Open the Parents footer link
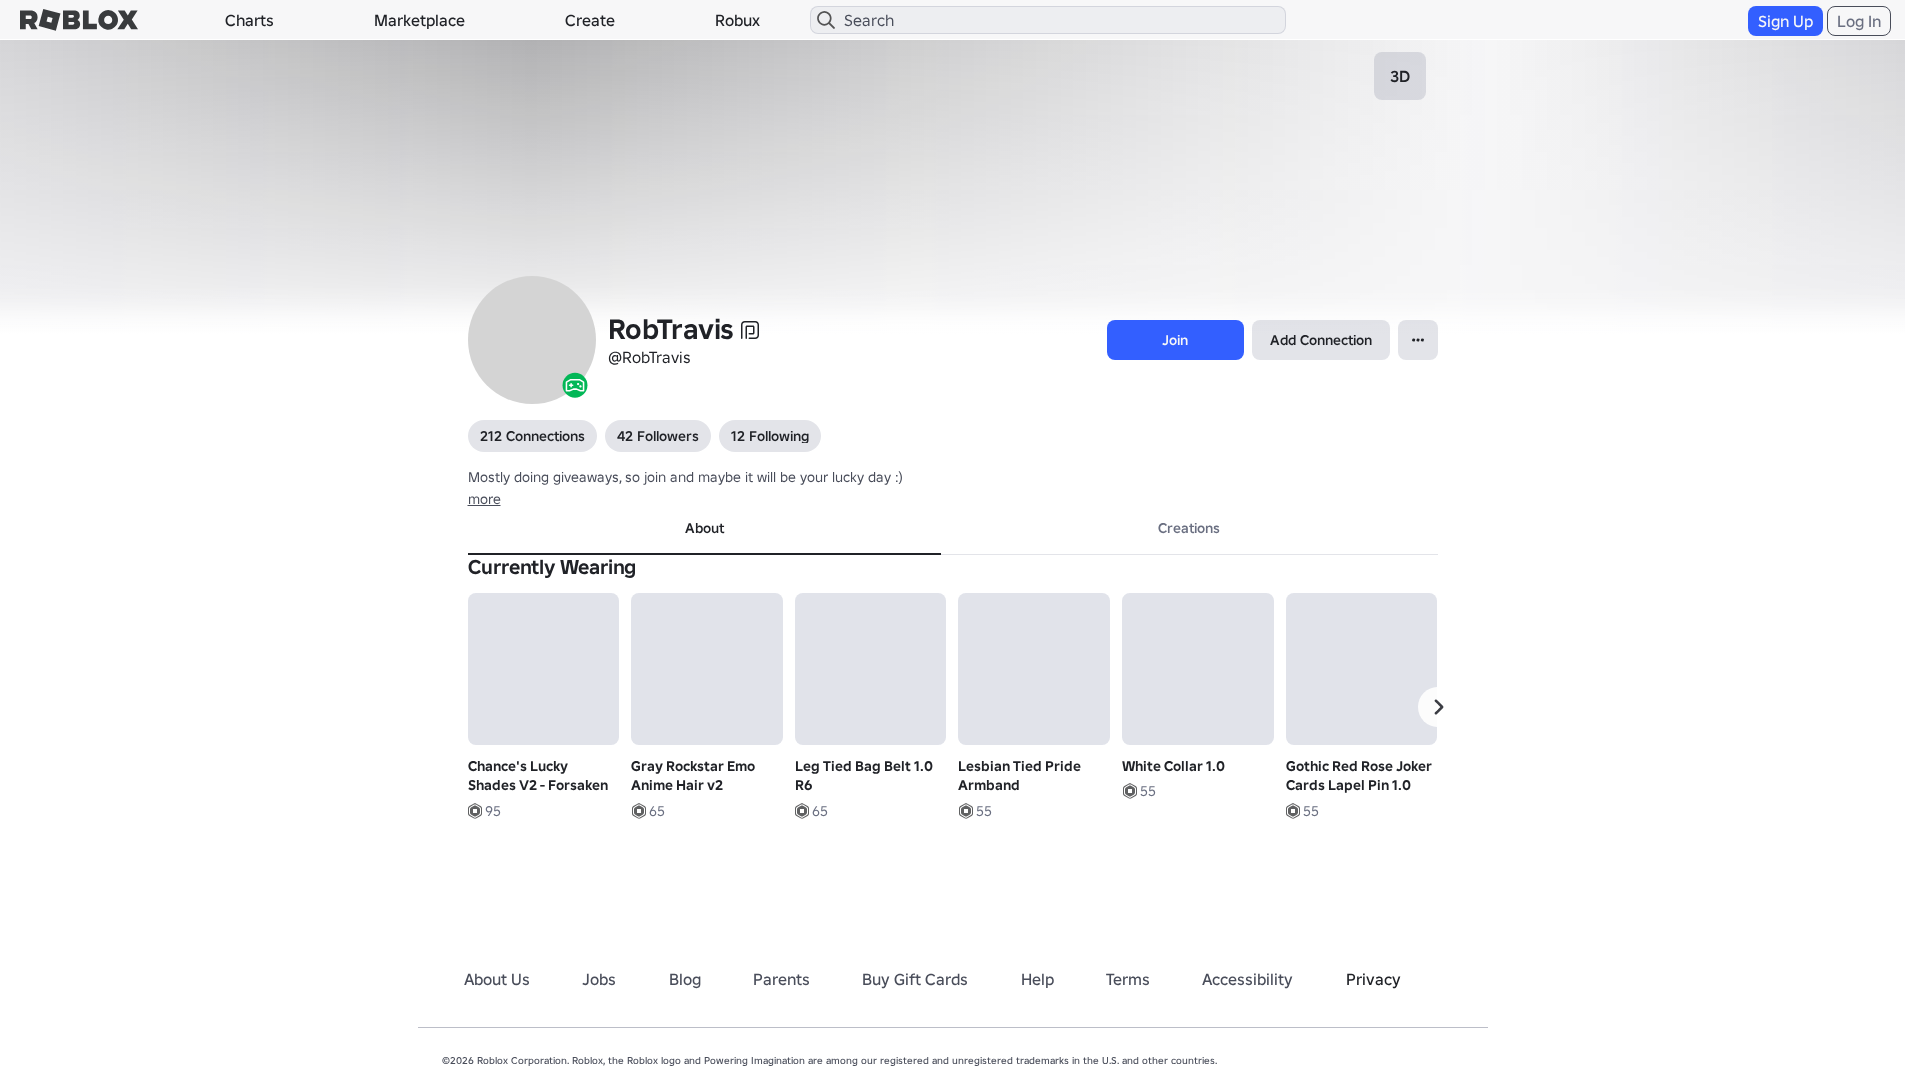Image resolution: width=1920 pixels, height=1080 pixels. pos(781,980)
